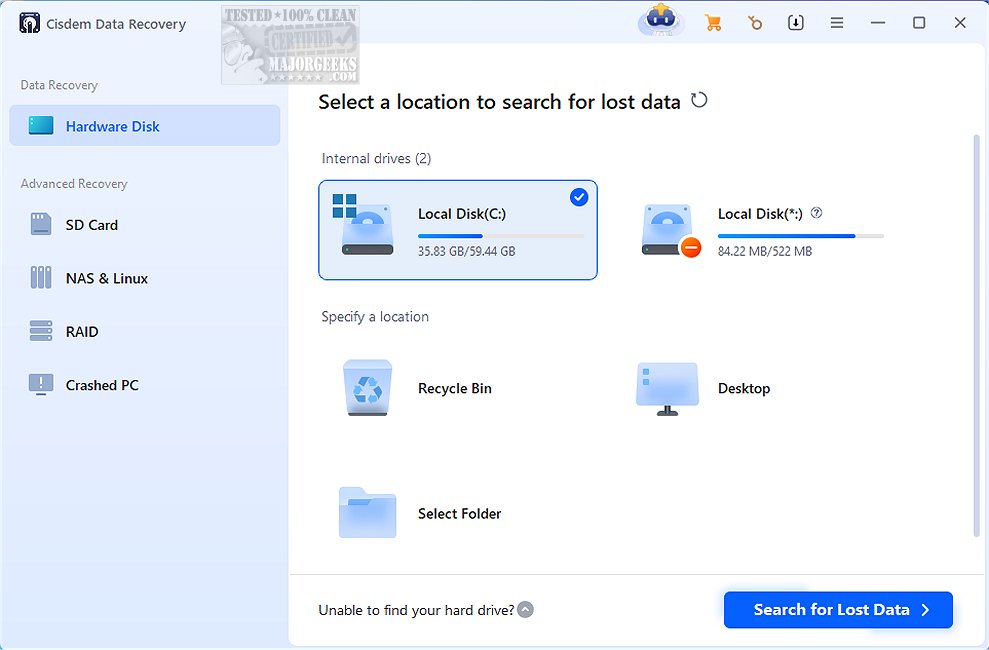The image size is (989, 650).
Task: Open the Select Folder icon
Action: pyautogui.click(x=368, y=513)
